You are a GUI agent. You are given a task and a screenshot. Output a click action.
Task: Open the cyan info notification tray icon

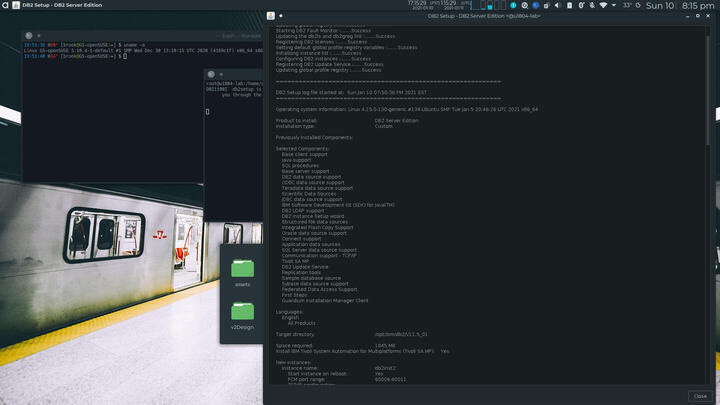(x=513, y=6)
